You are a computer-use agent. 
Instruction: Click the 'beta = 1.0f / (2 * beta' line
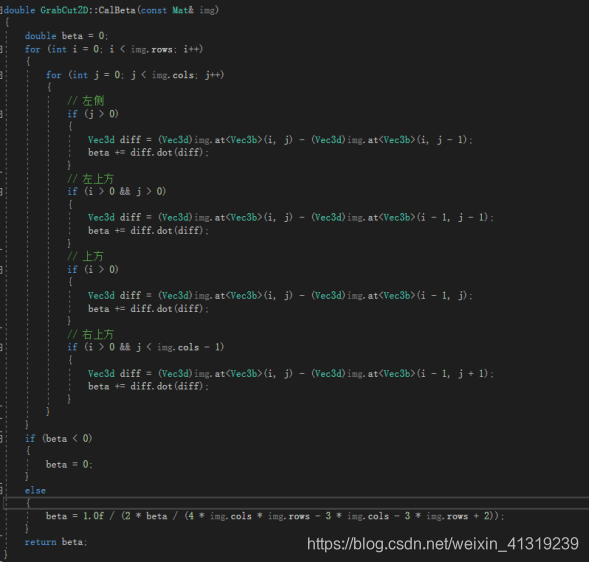275,516
